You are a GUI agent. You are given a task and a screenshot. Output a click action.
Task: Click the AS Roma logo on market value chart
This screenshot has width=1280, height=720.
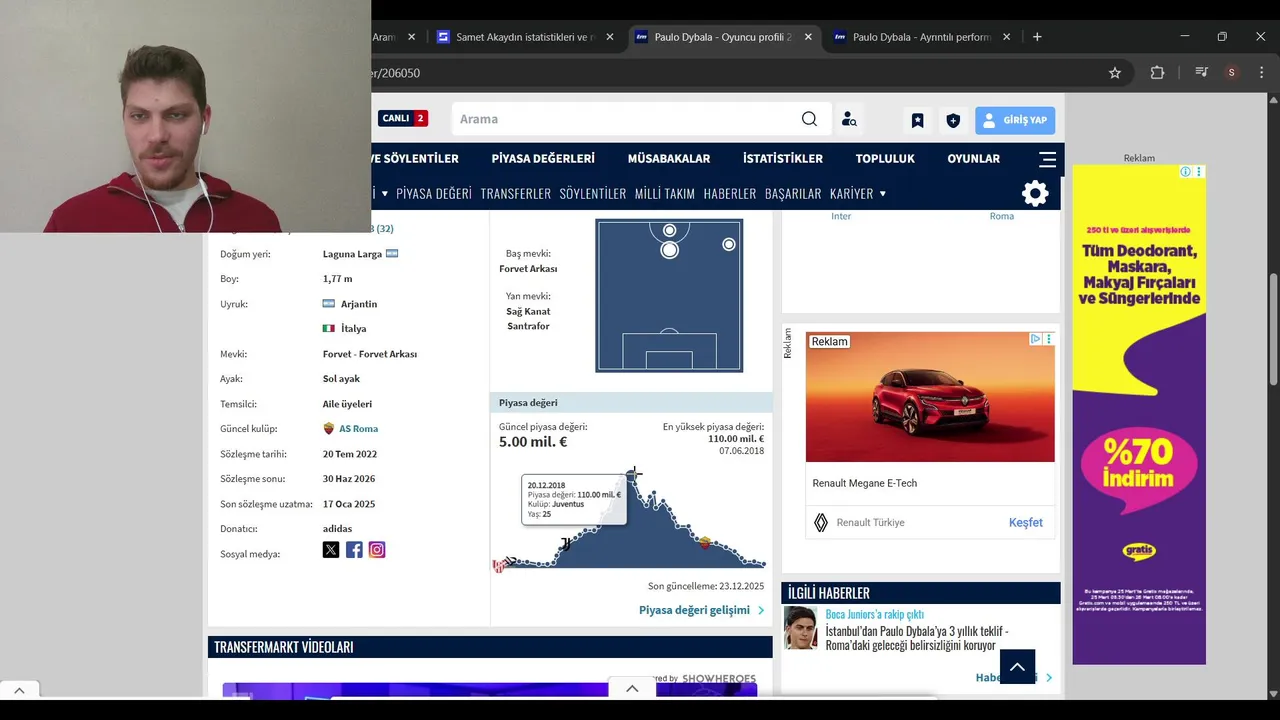pyautogui.click(x=705, y=543)
